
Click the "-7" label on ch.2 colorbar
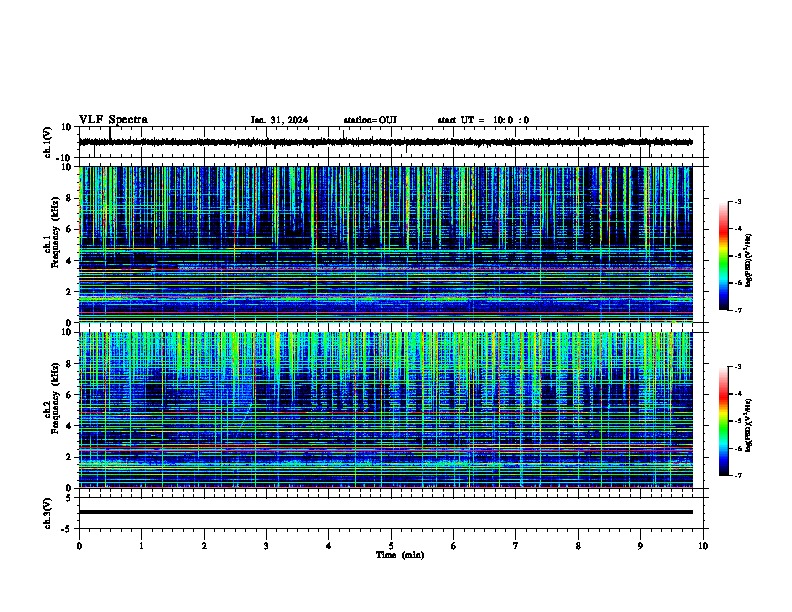coord(738,475)
